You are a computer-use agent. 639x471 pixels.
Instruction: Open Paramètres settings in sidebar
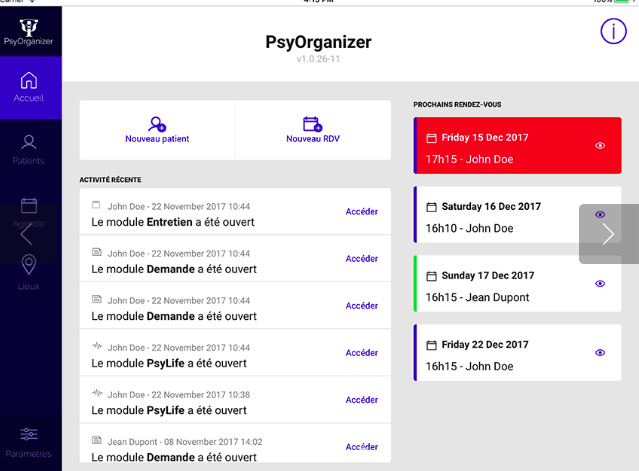click(29, 442)
